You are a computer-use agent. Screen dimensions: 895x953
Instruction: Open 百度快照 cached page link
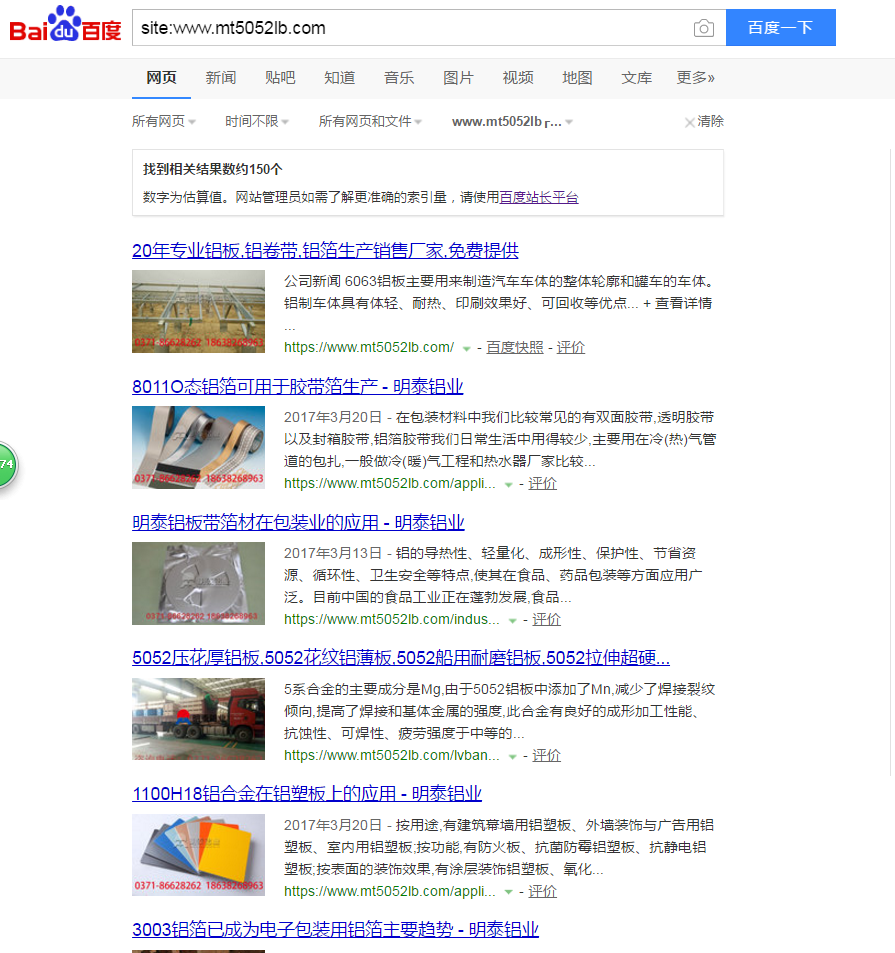point(515,347)
